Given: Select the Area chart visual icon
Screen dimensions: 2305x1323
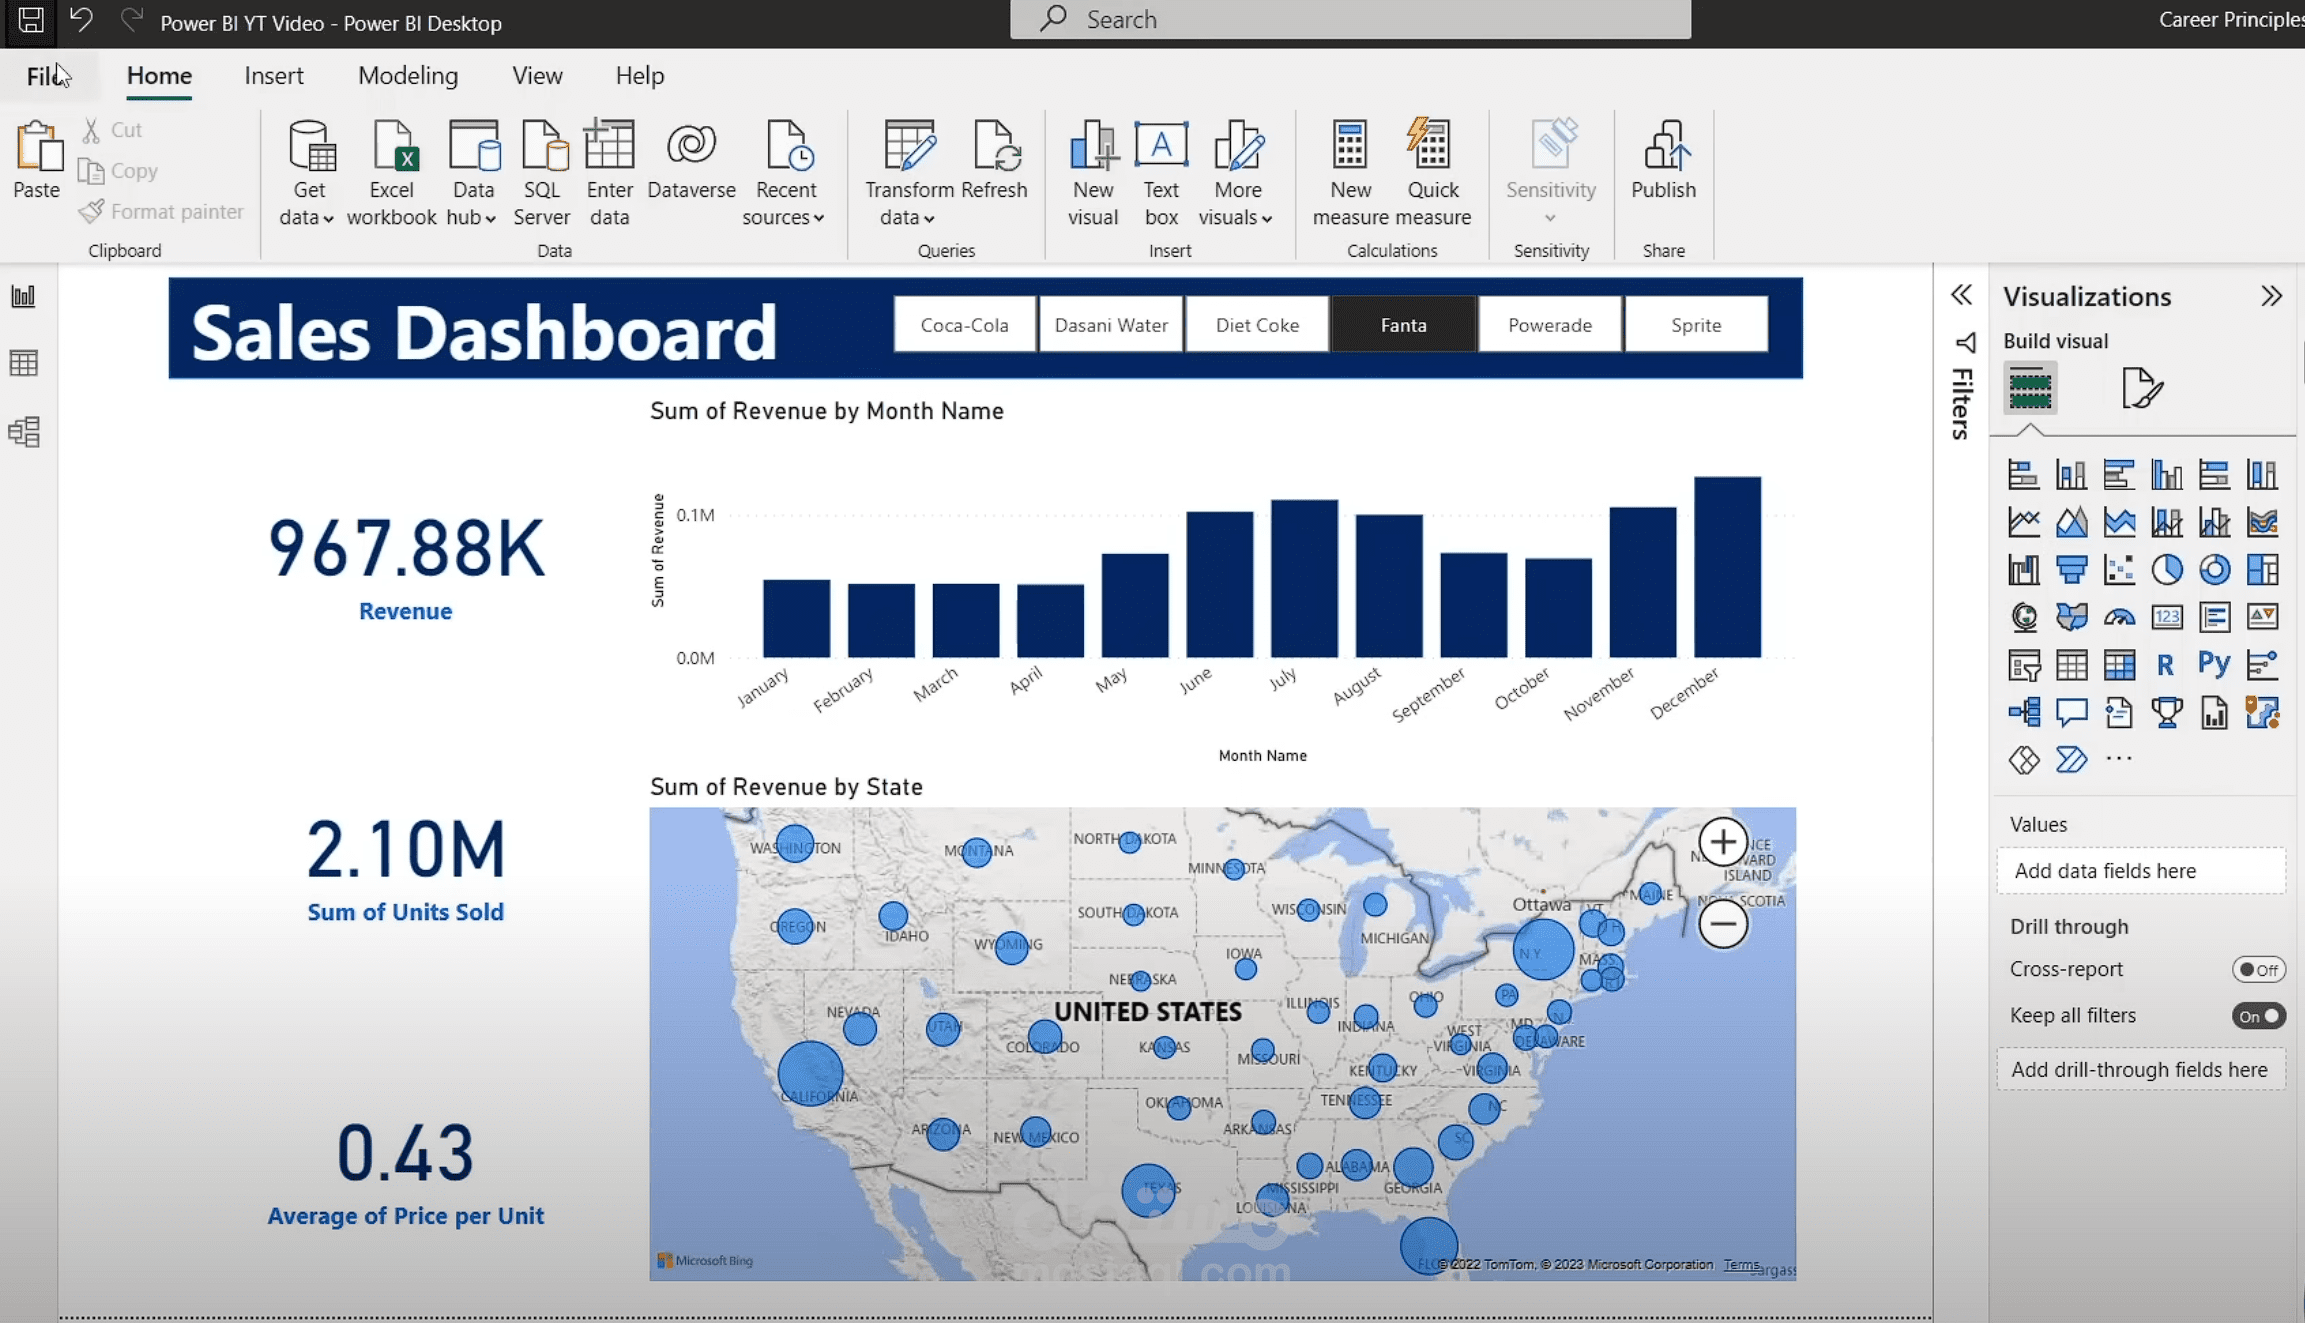Looking at the screenshot, I should pos(2071,522).
